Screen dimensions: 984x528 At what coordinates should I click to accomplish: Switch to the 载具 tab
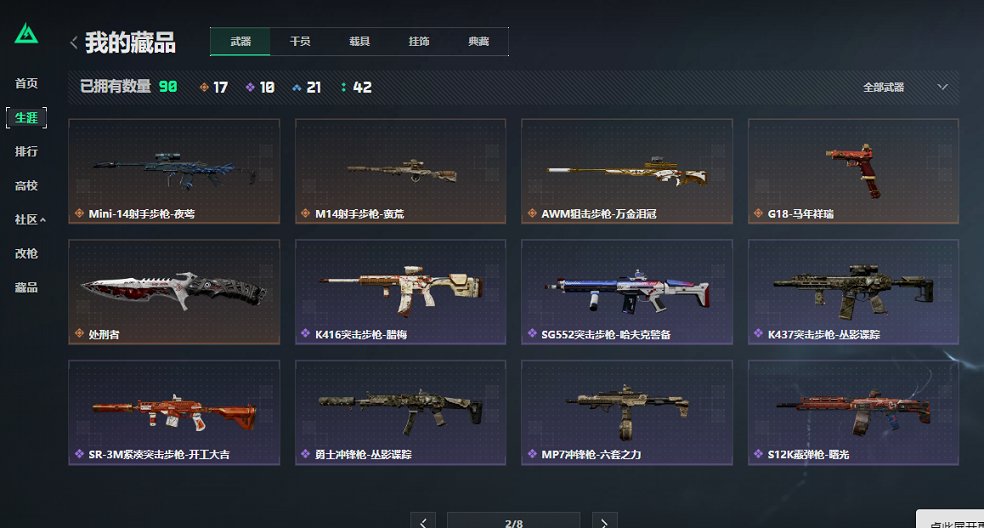coord(360,41)
